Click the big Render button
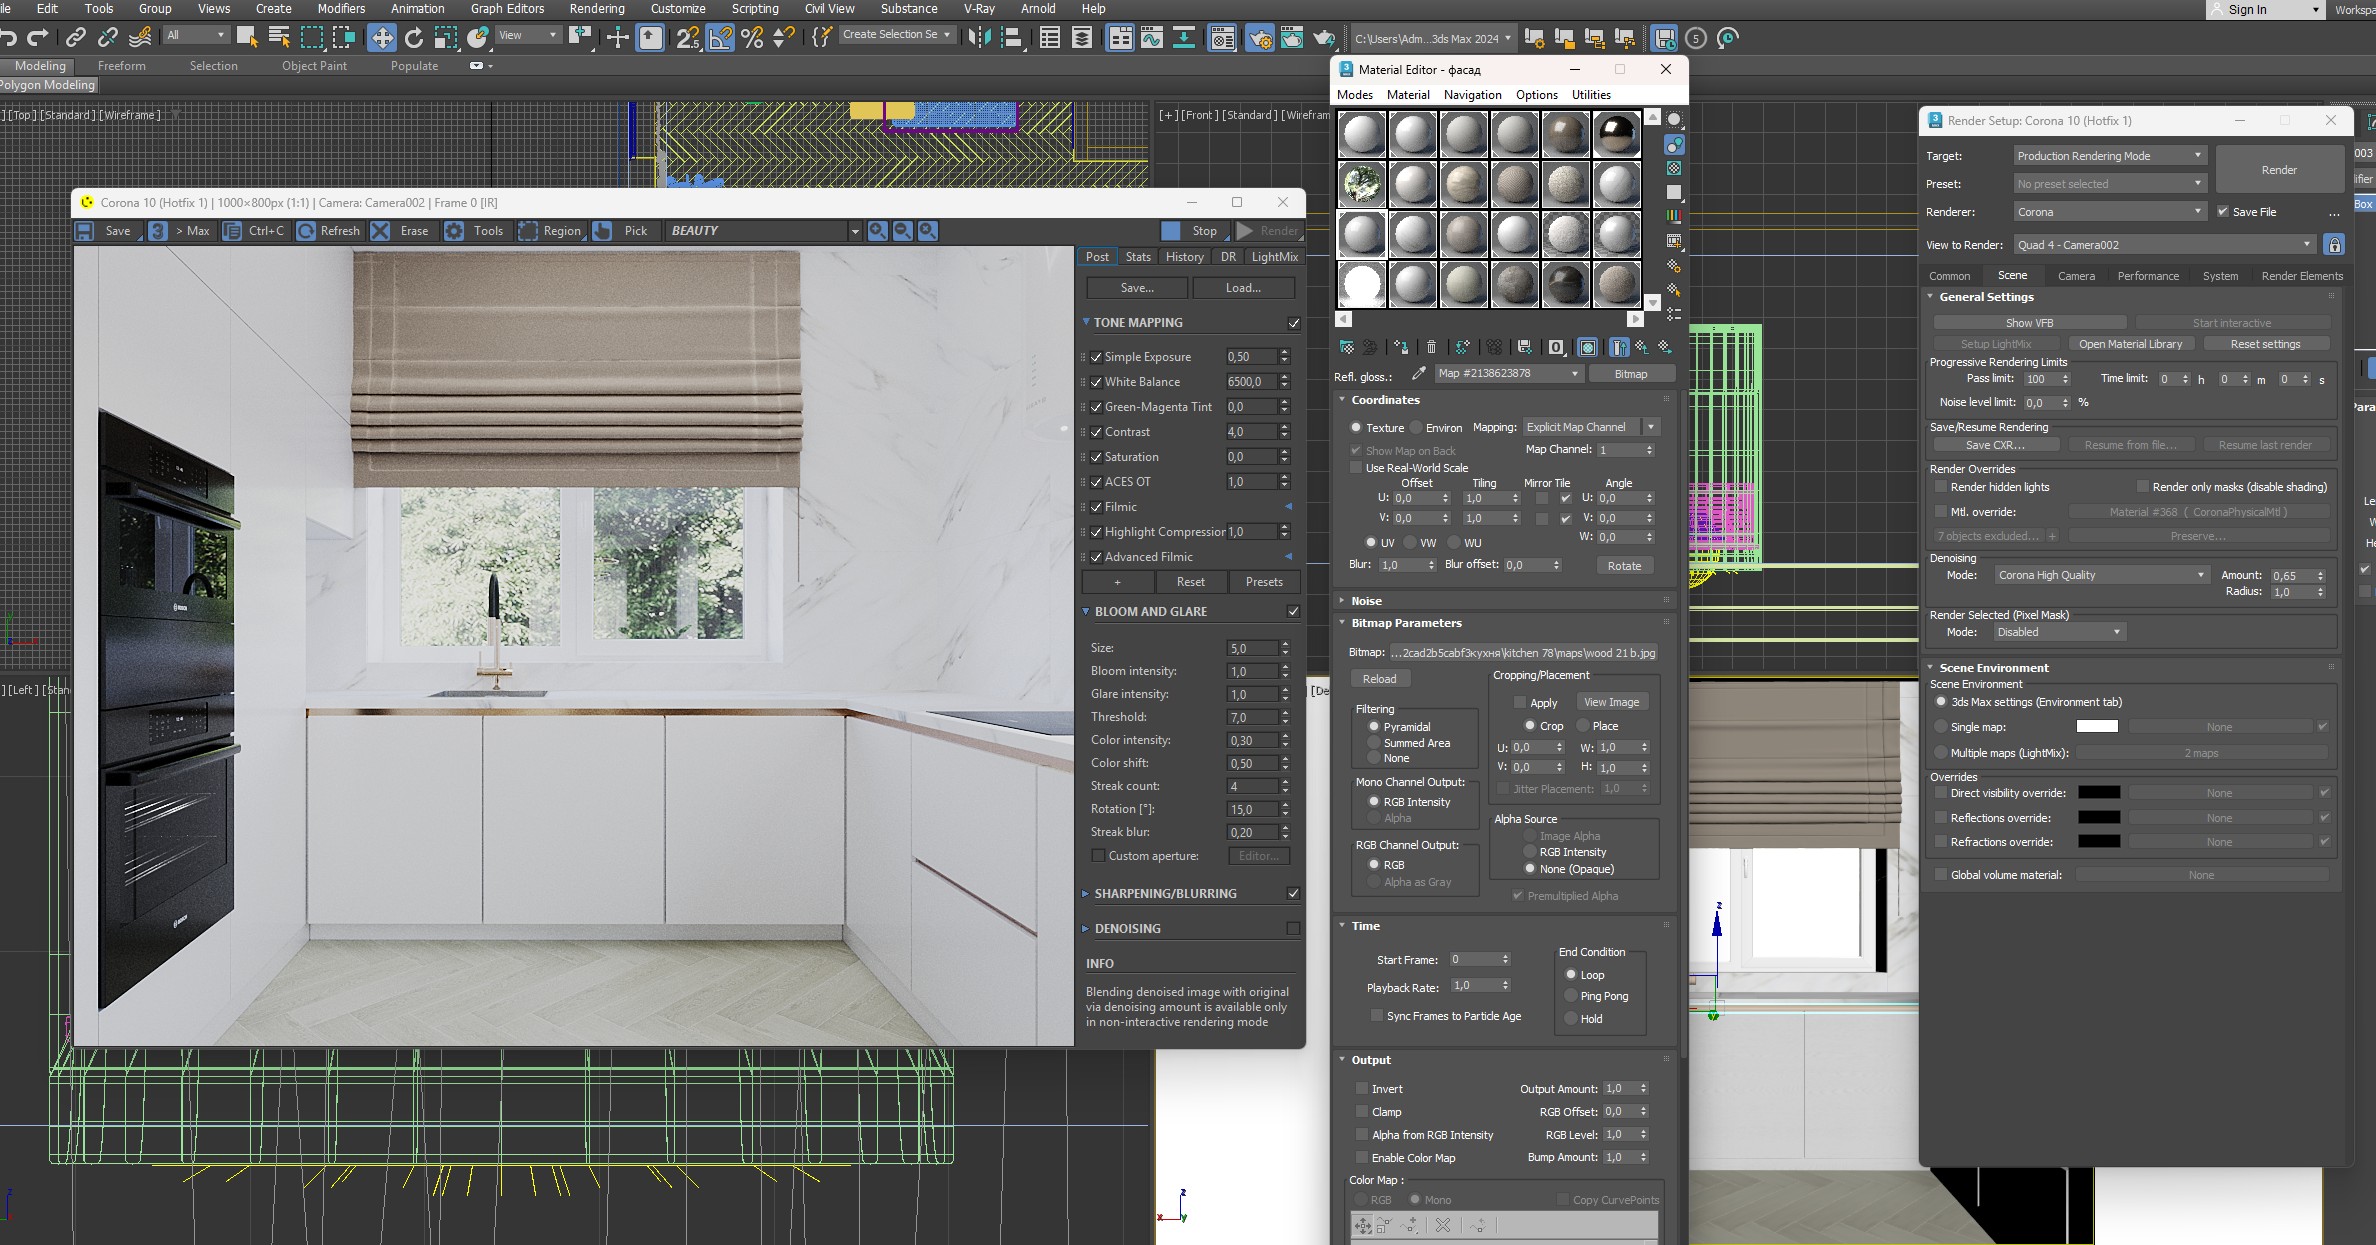Image resolution: width=2376 pixels, height=1245 pixels. tap(2279, 170)
